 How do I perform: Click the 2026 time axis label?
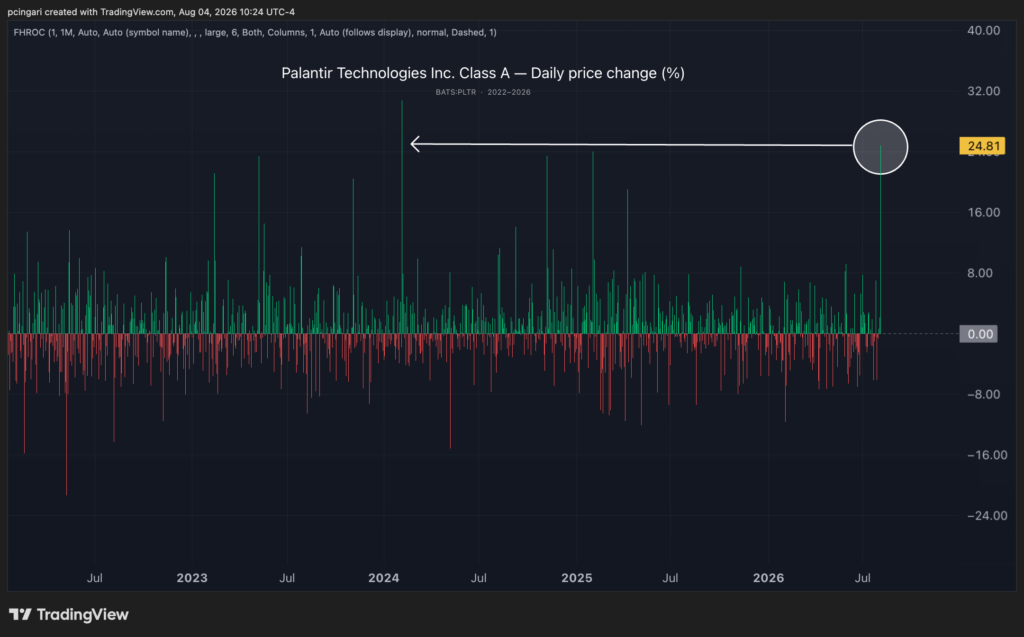pos(768,578)
